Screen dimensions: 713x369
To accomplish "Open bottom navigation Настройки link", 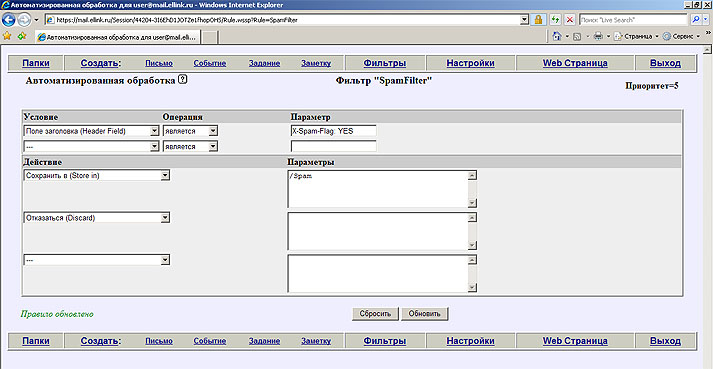I will pos(470,341).
